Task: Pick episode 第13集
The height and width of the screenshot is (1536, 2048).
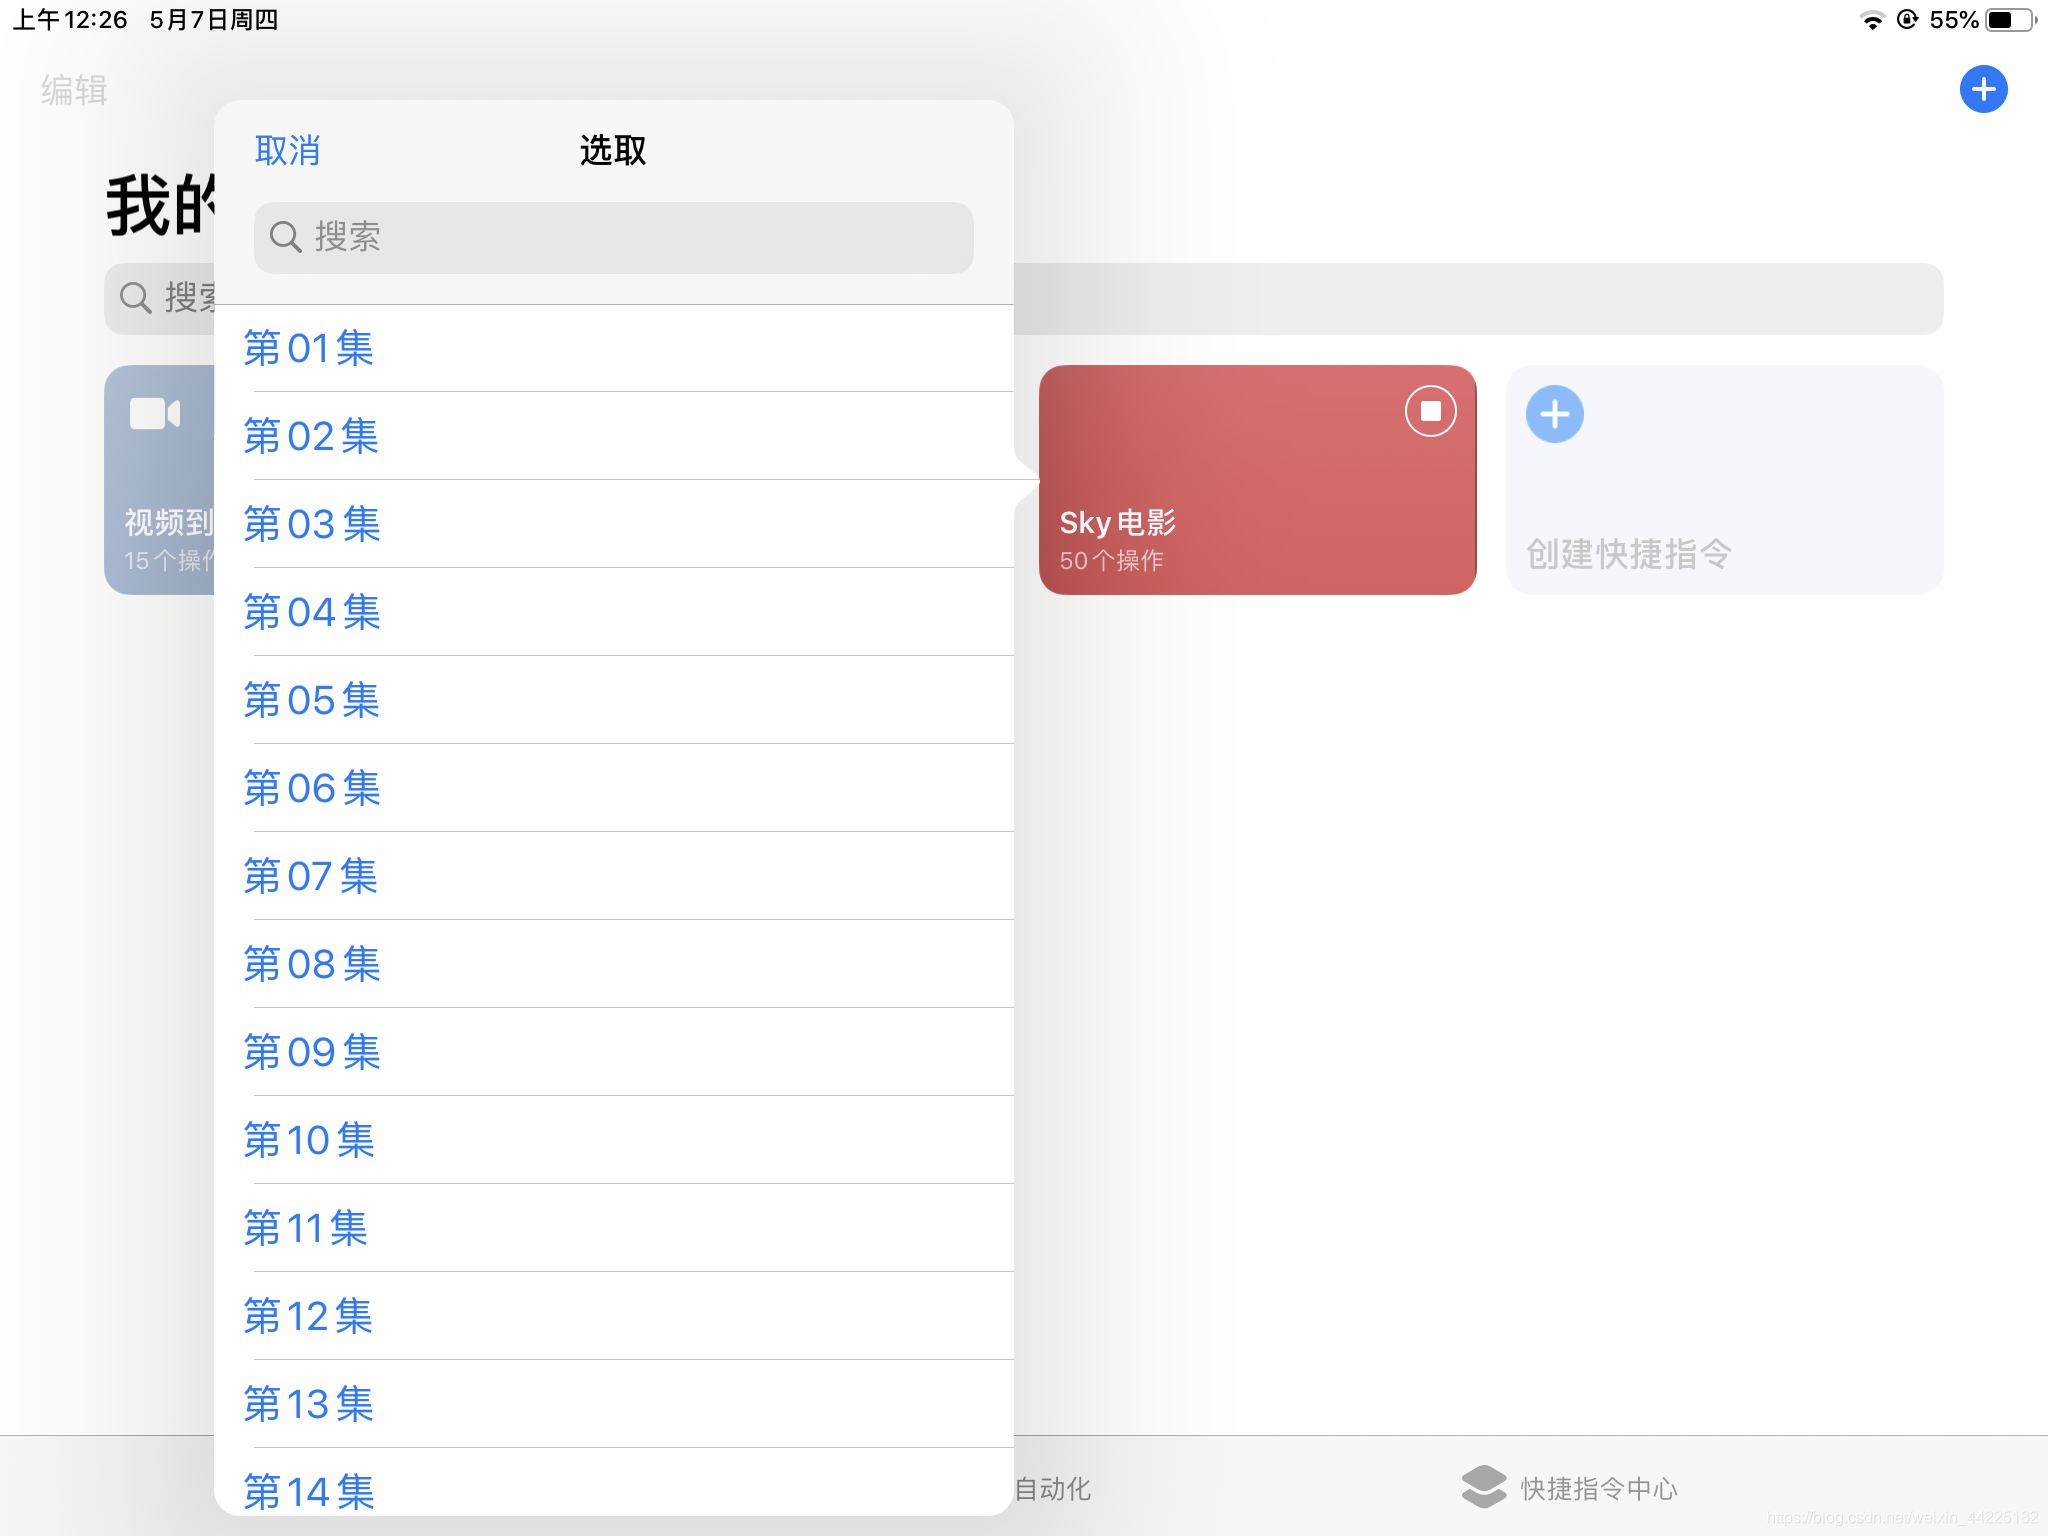Action: (613, 1404)
